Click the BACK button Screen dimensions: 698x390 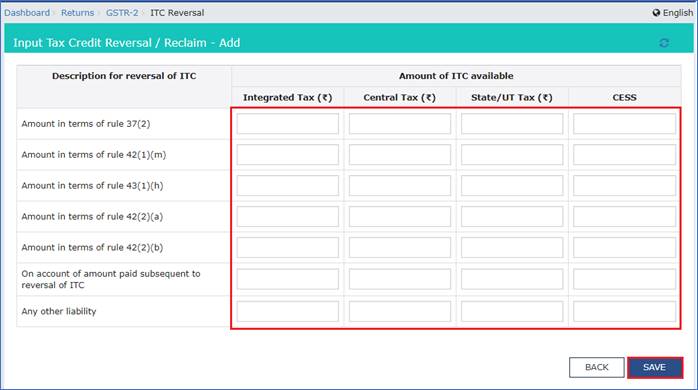tap(597, 367)
